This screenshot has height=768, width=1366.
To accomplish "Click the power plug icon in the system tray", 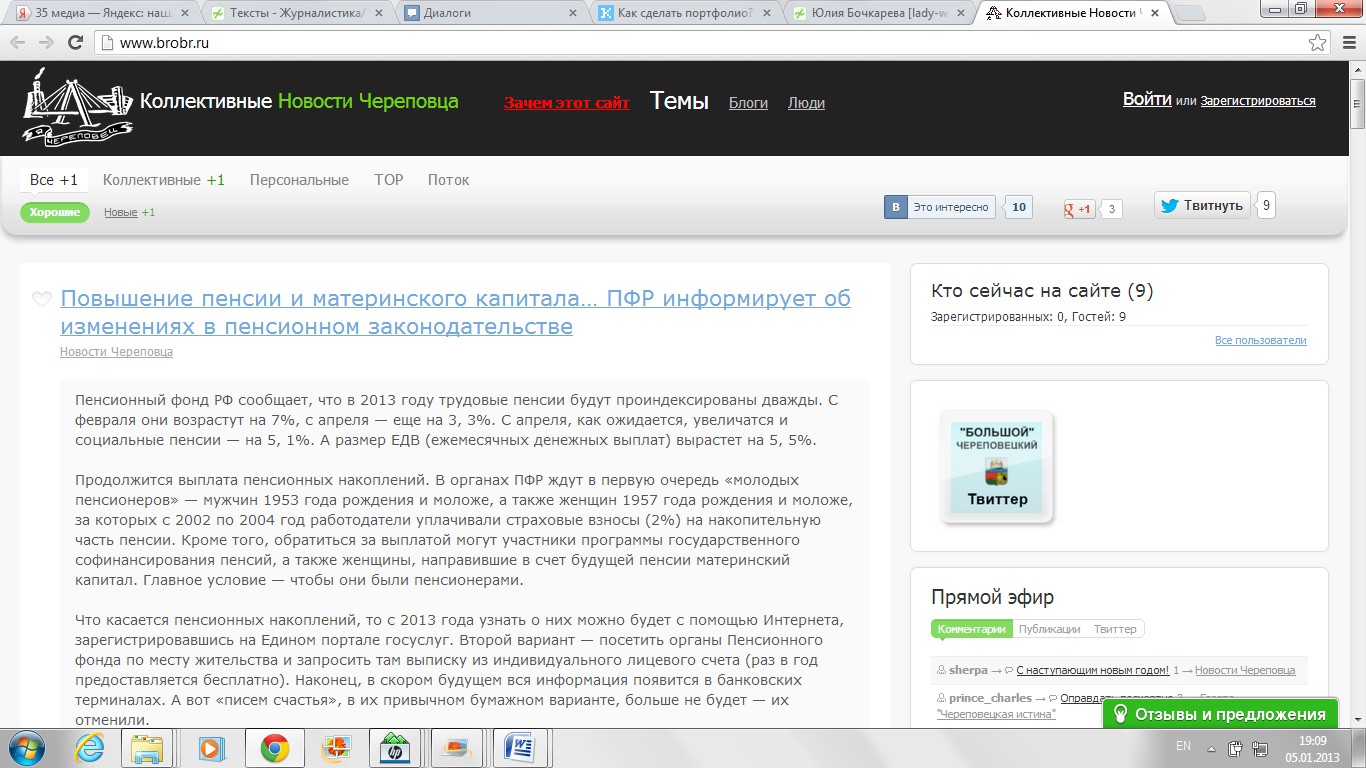I will [x=1236, y=747].
